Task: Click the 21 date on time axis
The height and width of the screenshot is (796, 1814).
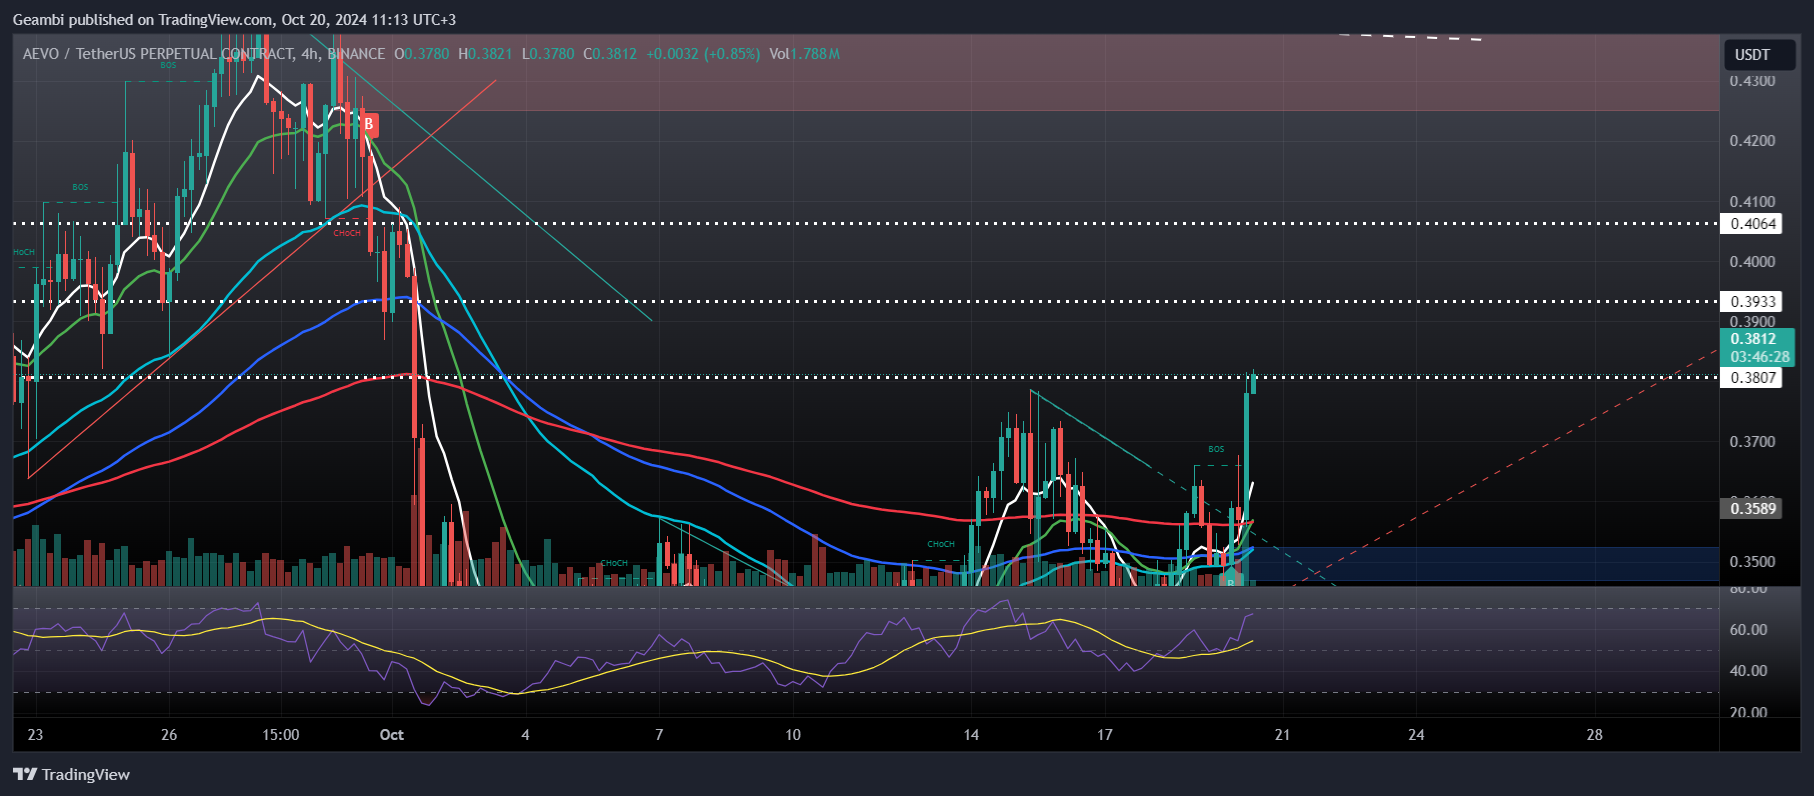Action: pyautogui.click(x=1282, y=735)
